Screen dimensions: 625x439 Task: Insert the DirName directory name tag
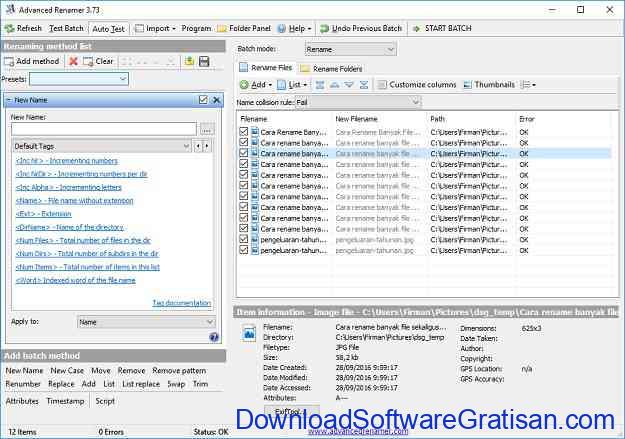tap(70, 227)
